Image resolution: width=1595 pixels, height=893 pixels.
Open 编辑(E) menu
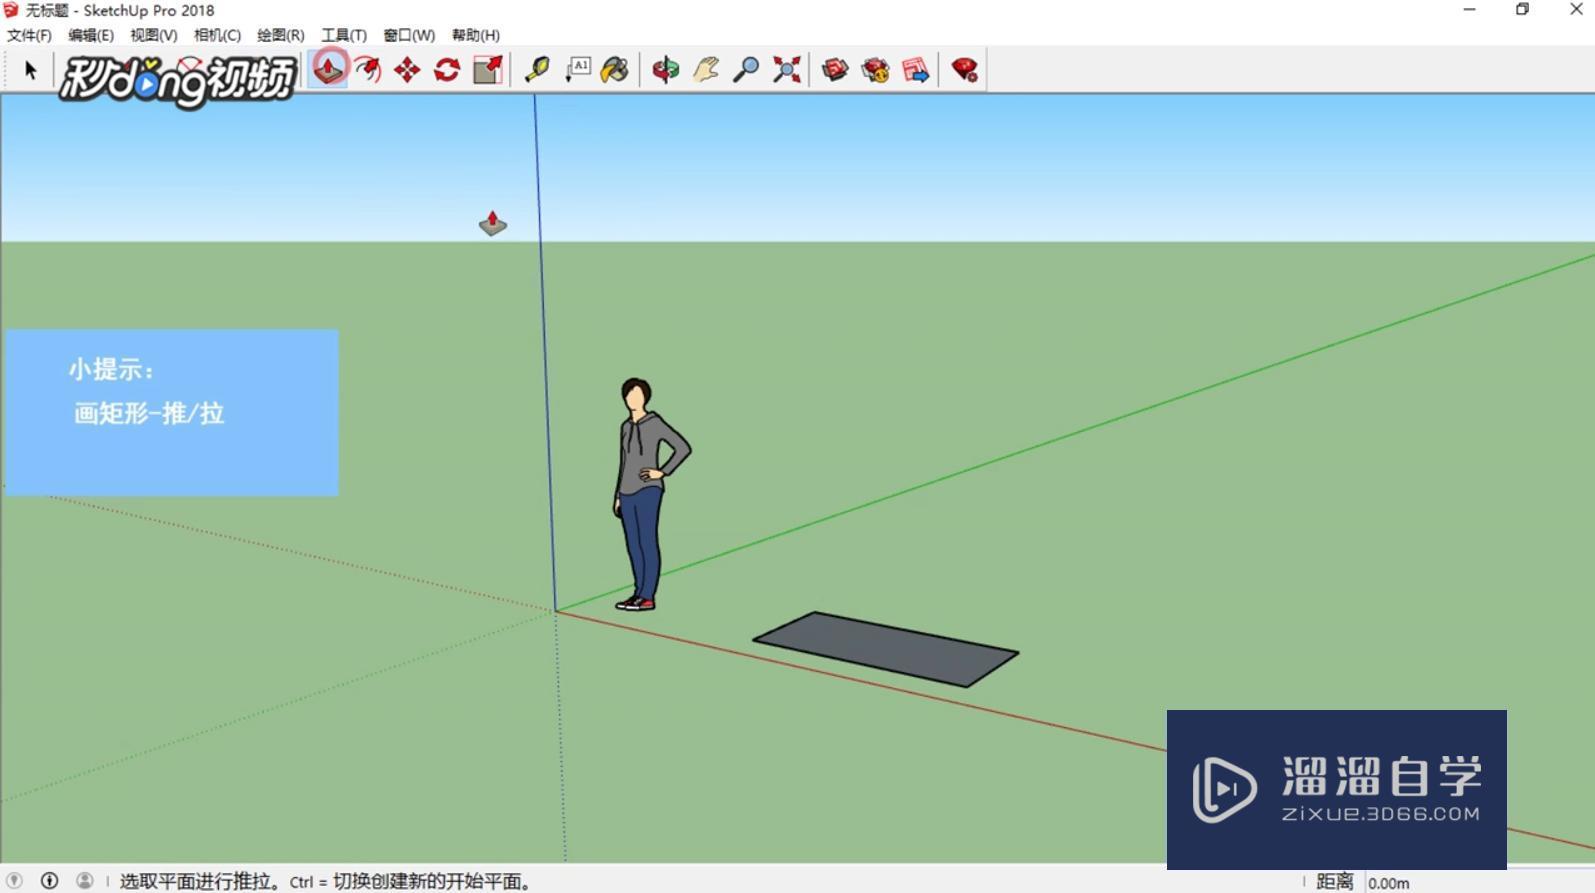(x=91, y=35)
